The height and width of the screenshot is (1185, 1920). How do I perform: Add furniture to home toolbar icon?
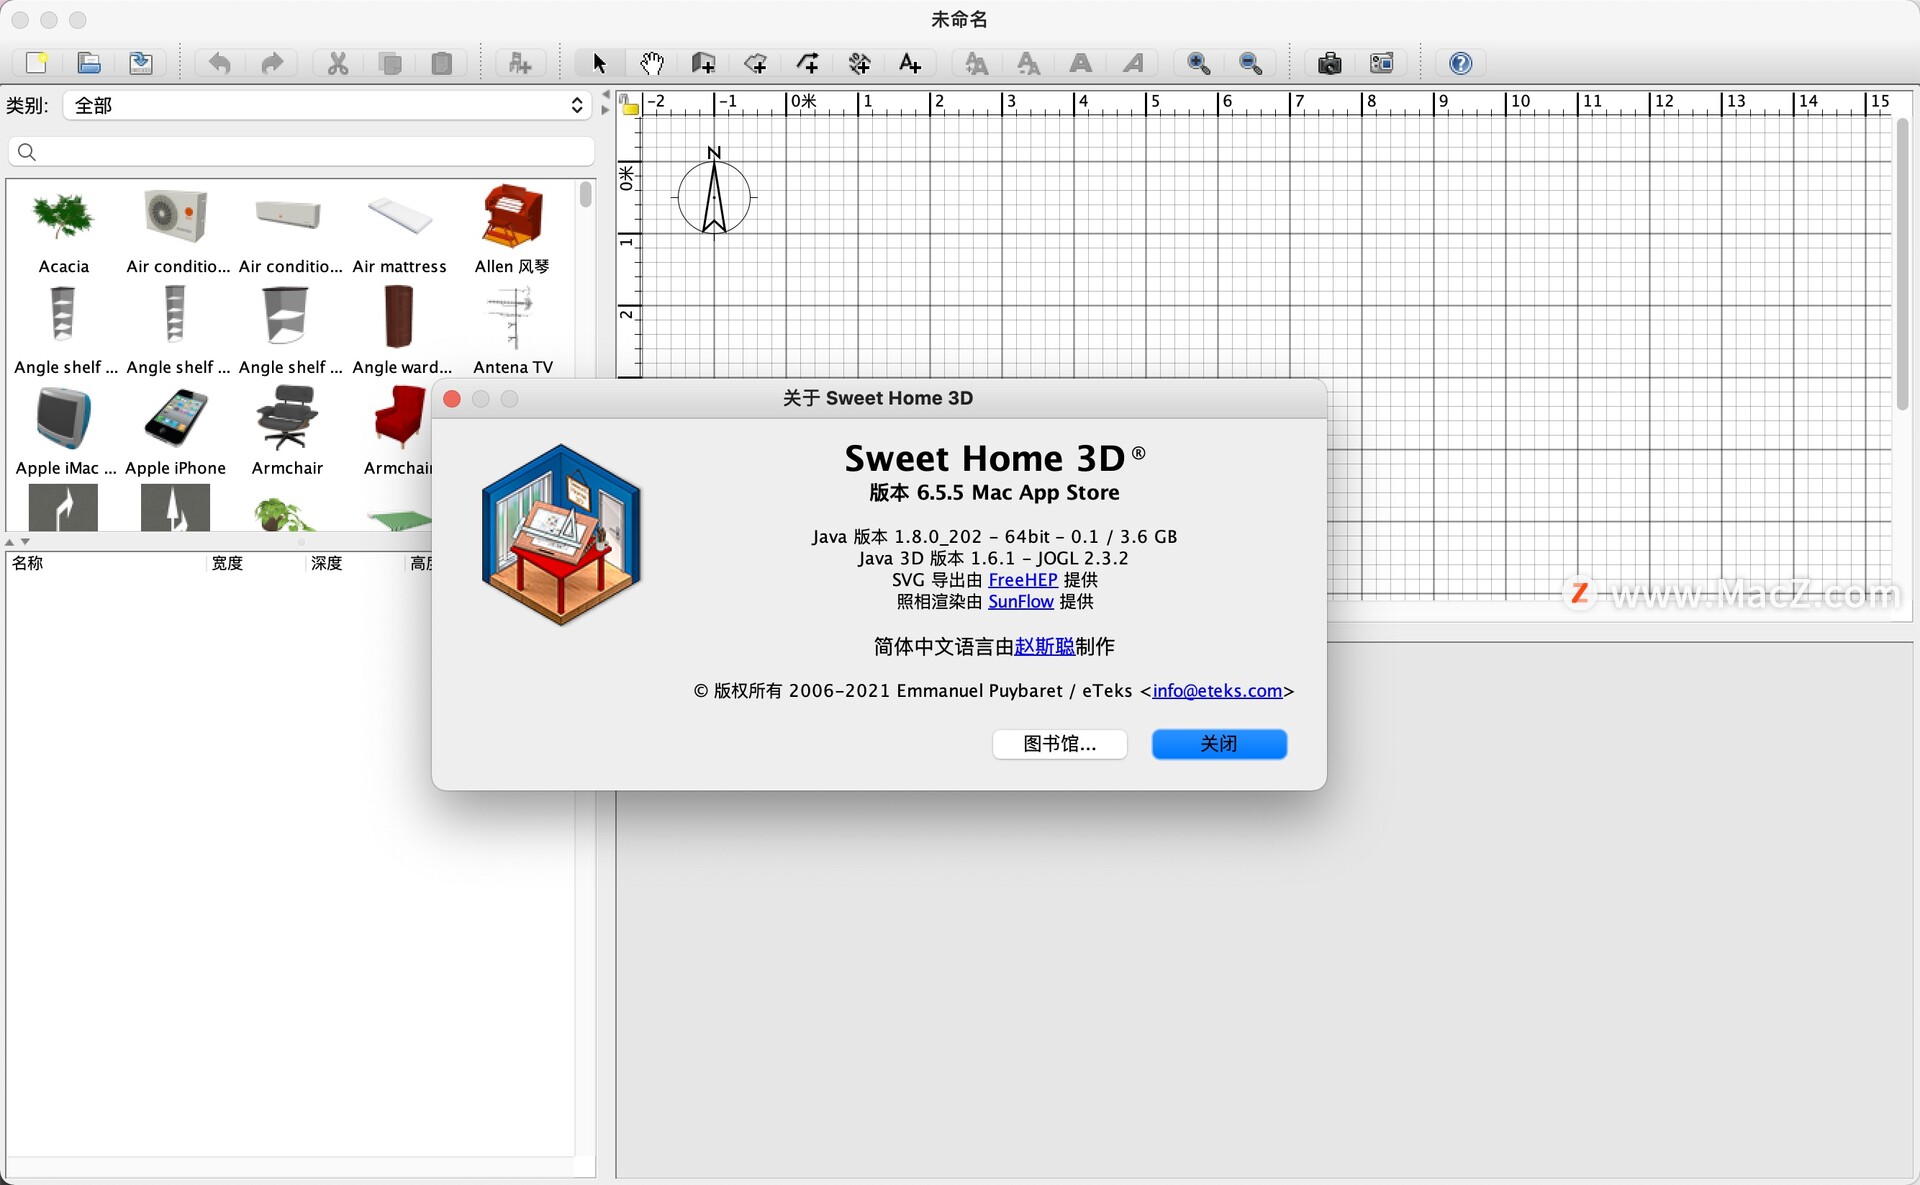(520, 63)
